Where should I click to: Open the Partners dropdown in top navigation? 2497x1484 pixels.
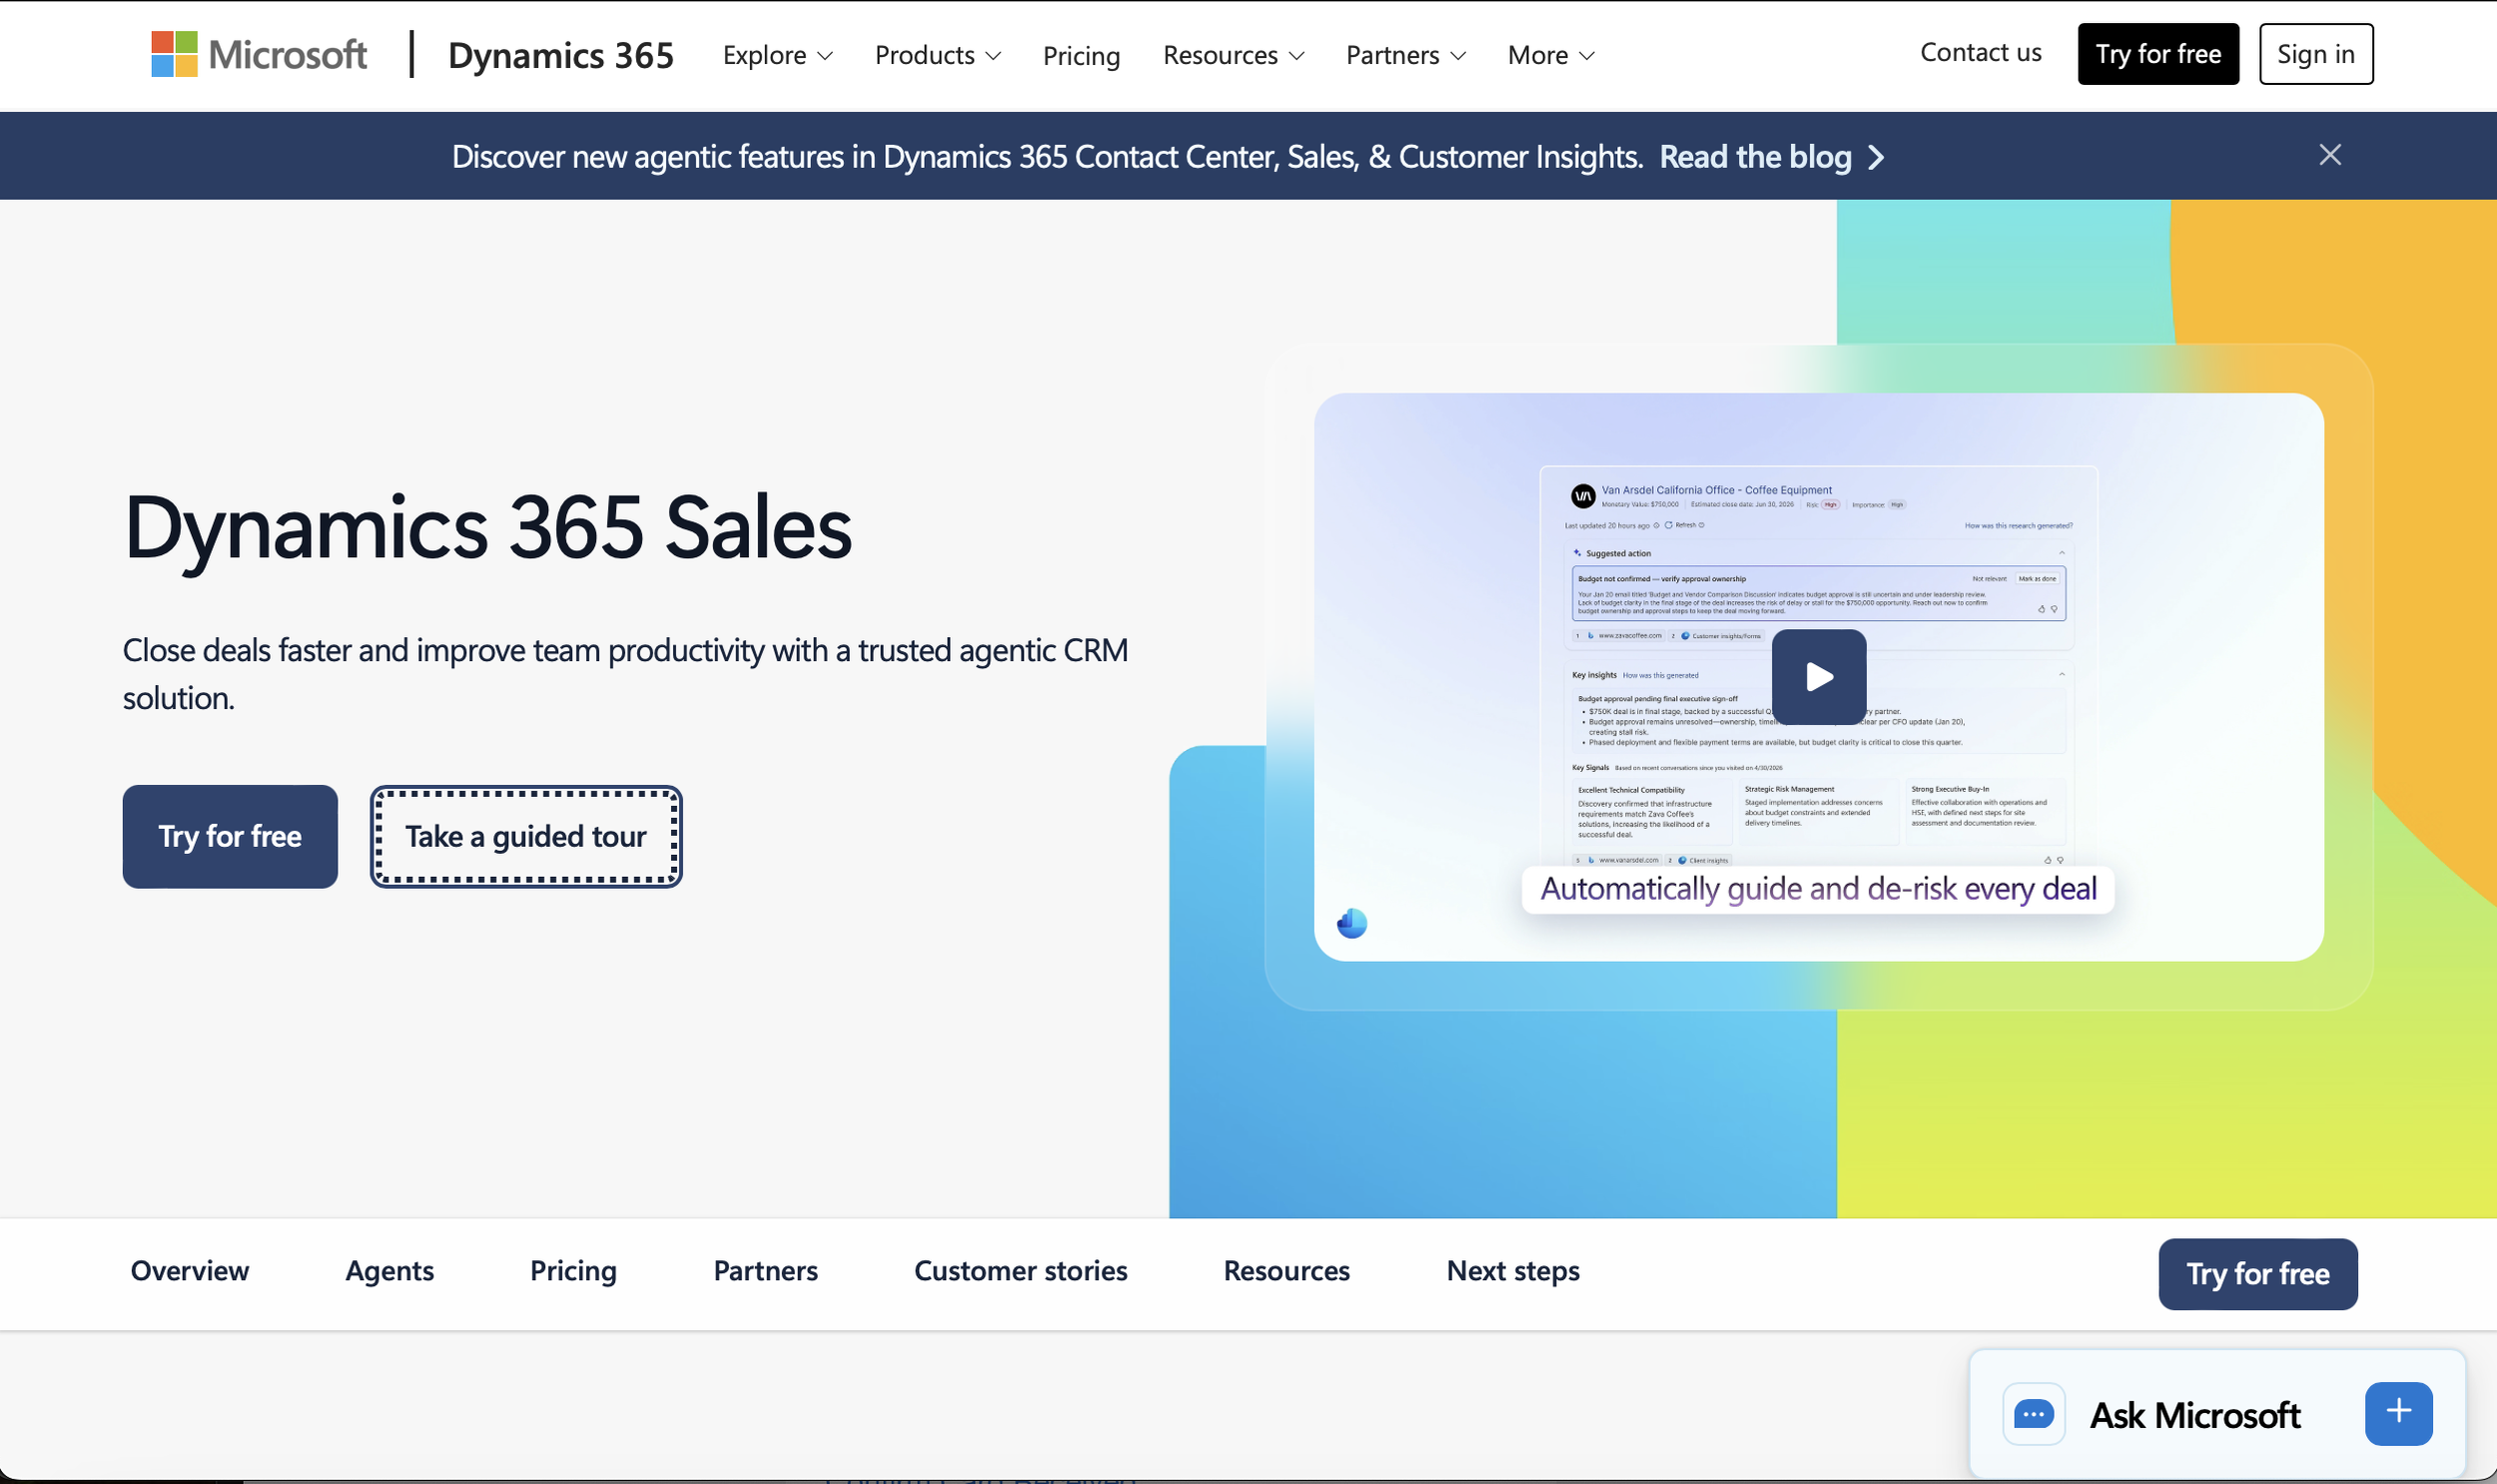click(x=1406, y=55)
